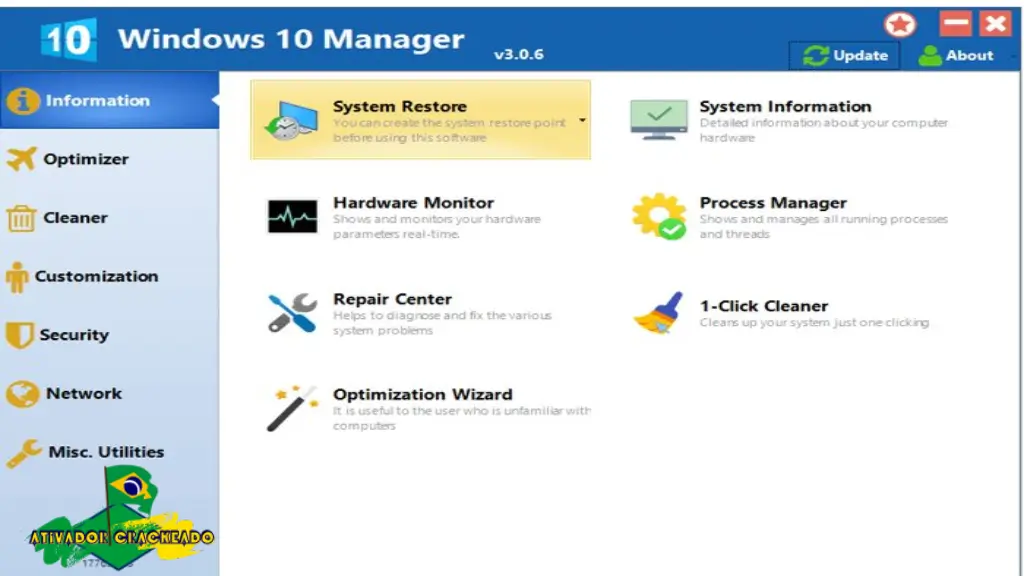Image resolution: width=1024 pixels, height=576 pixels.
Task: Click the Repair Center tools icon
Action: pyautogui.click(x=292, y=313)
